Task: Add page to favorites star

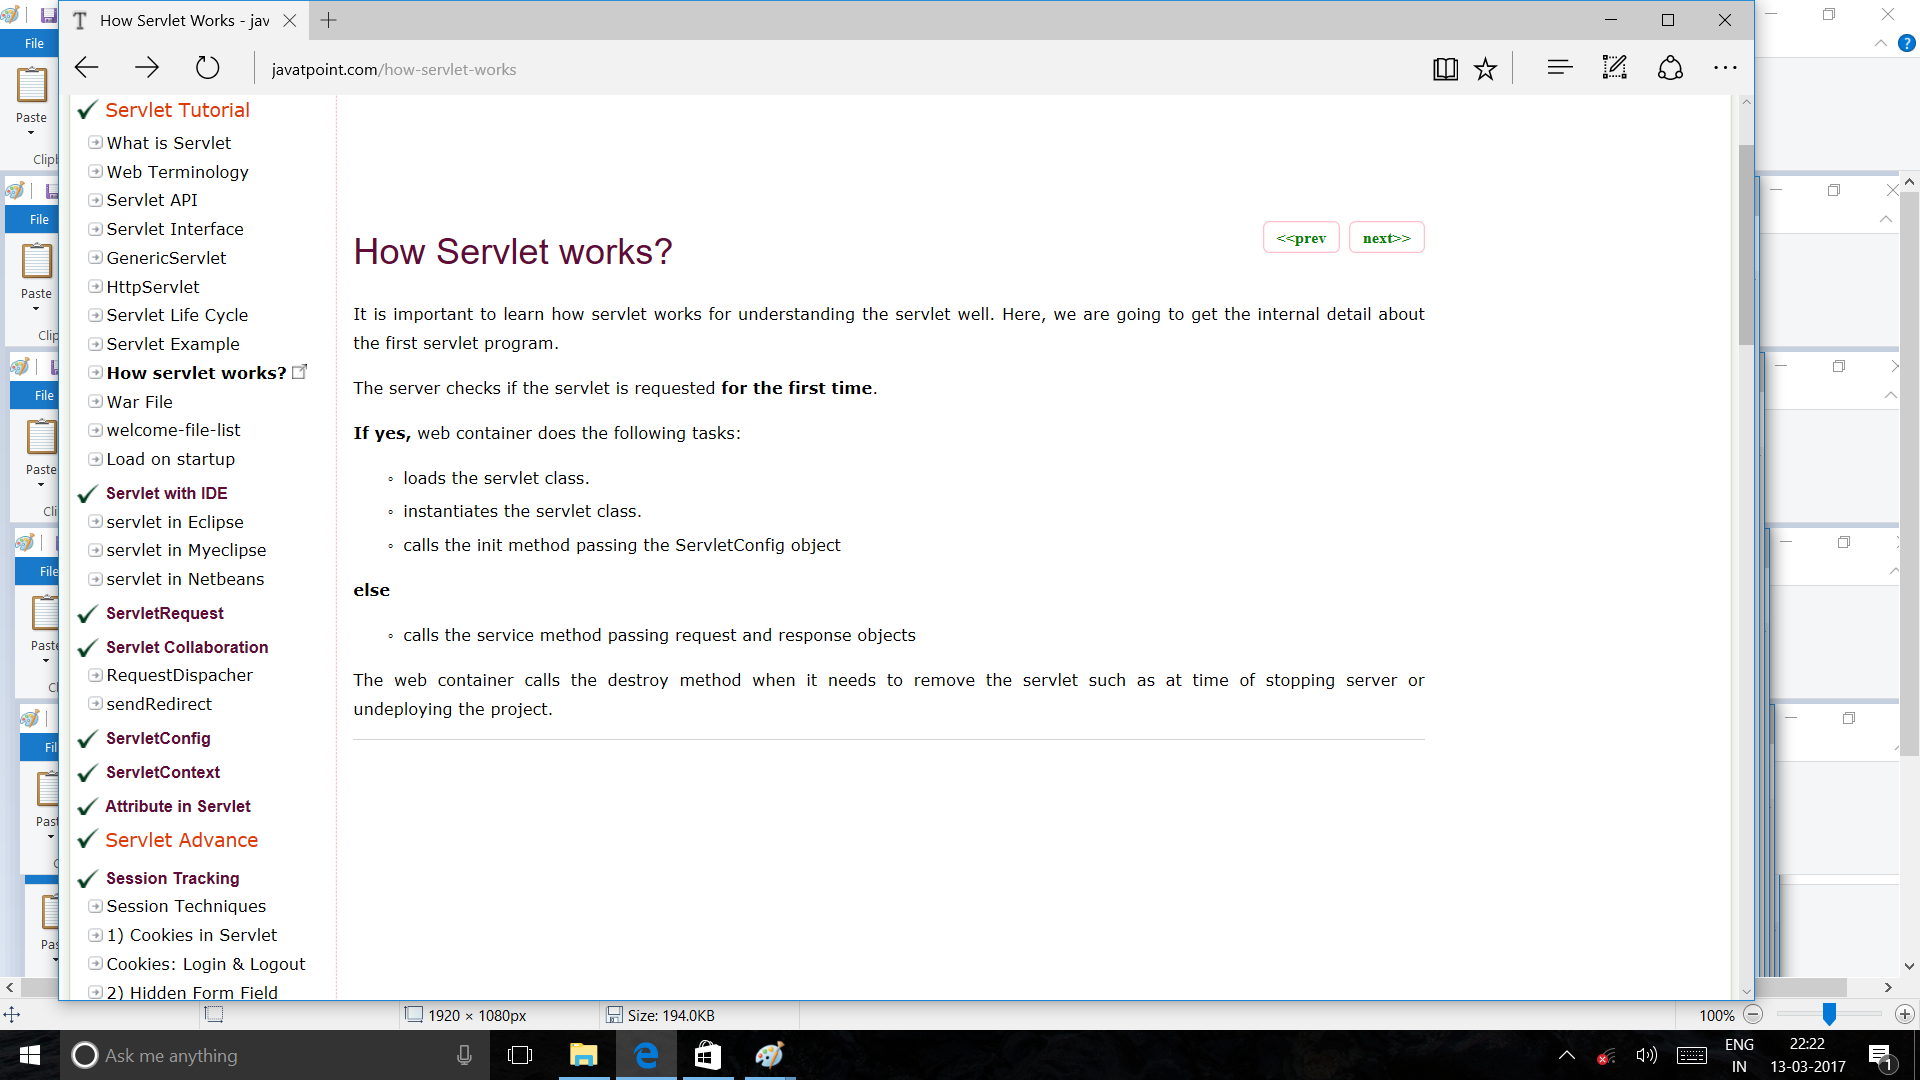Action: 1485,69
